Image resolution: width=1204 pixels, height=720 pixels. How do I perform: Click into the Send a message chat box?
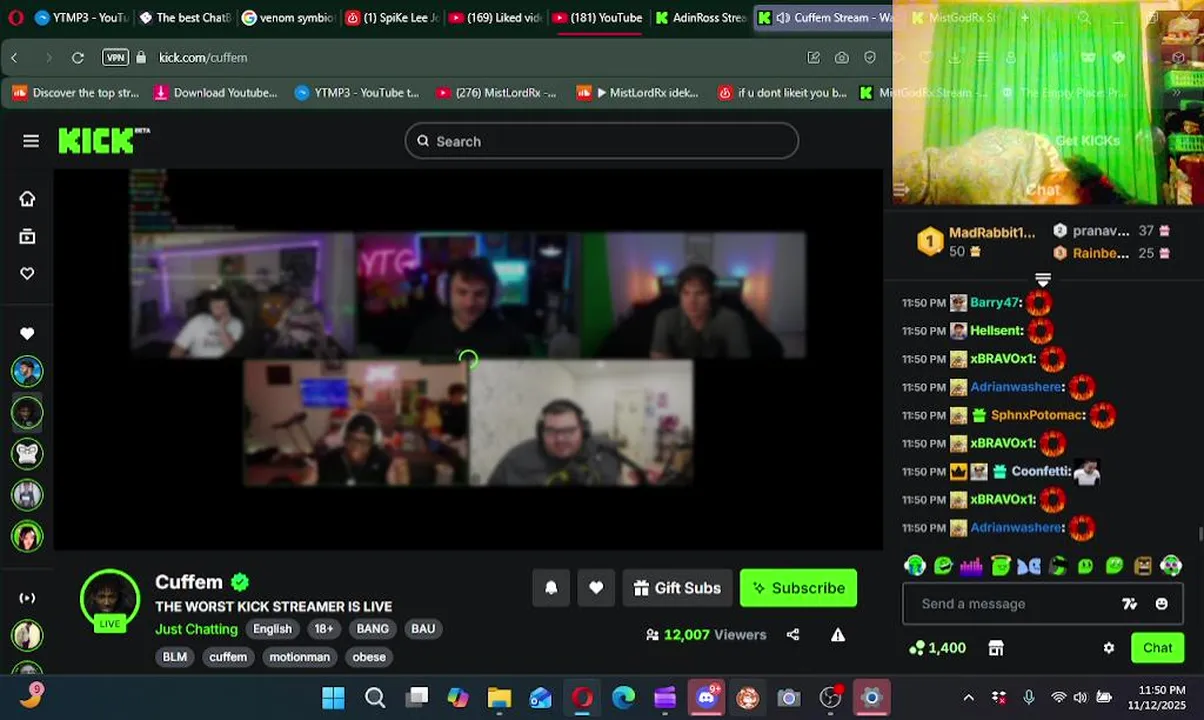tap(1010, 604)
